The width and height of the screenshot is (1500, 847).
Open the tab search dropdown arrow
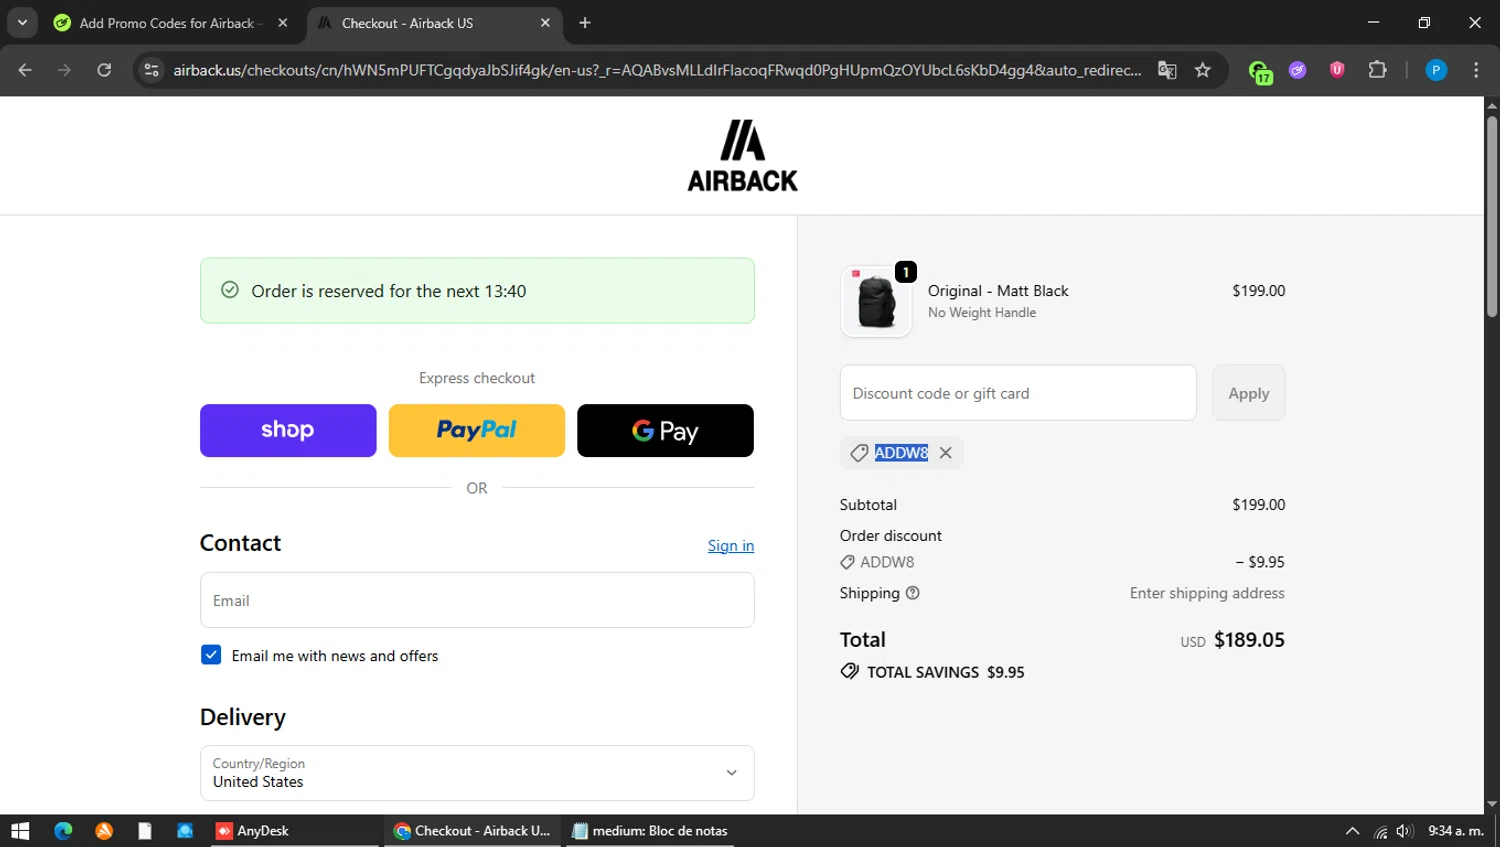point(22,22)
